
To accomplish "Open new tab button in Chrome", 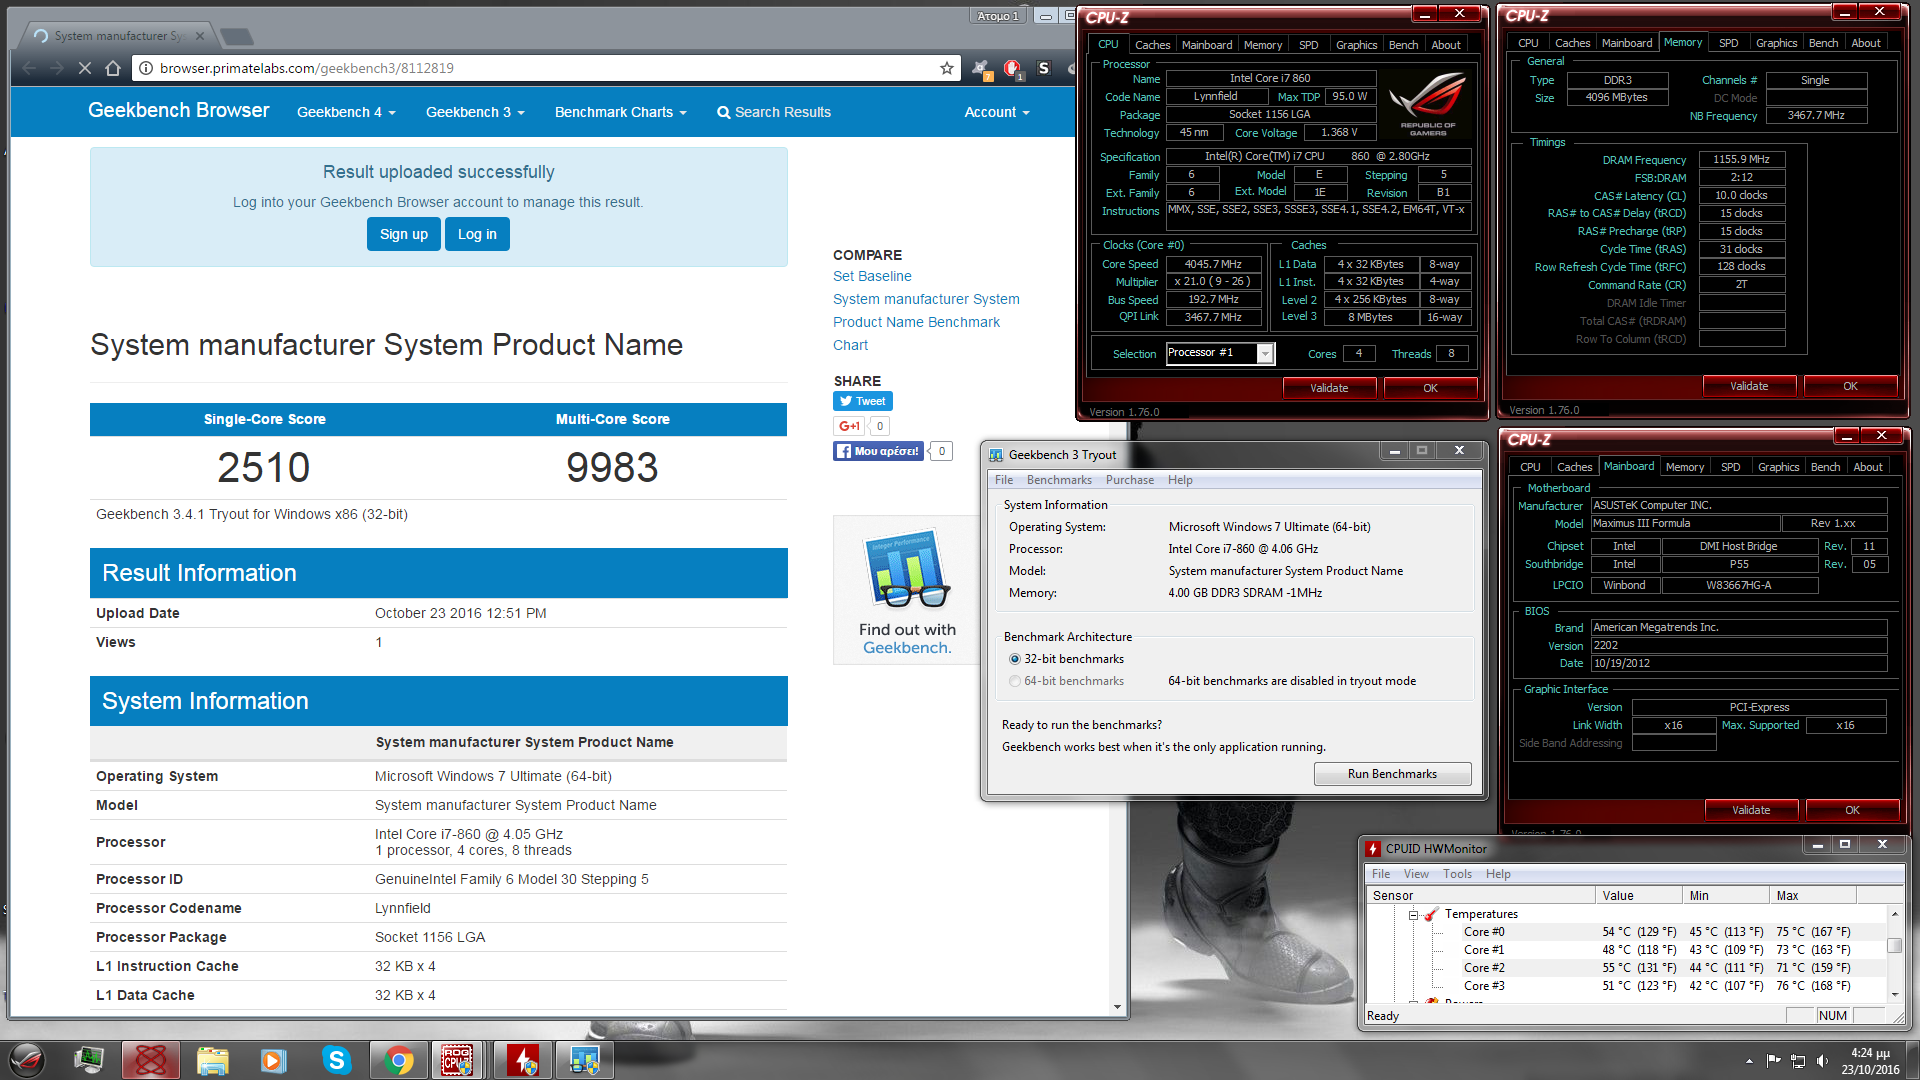I will click(x=237, y=37).
